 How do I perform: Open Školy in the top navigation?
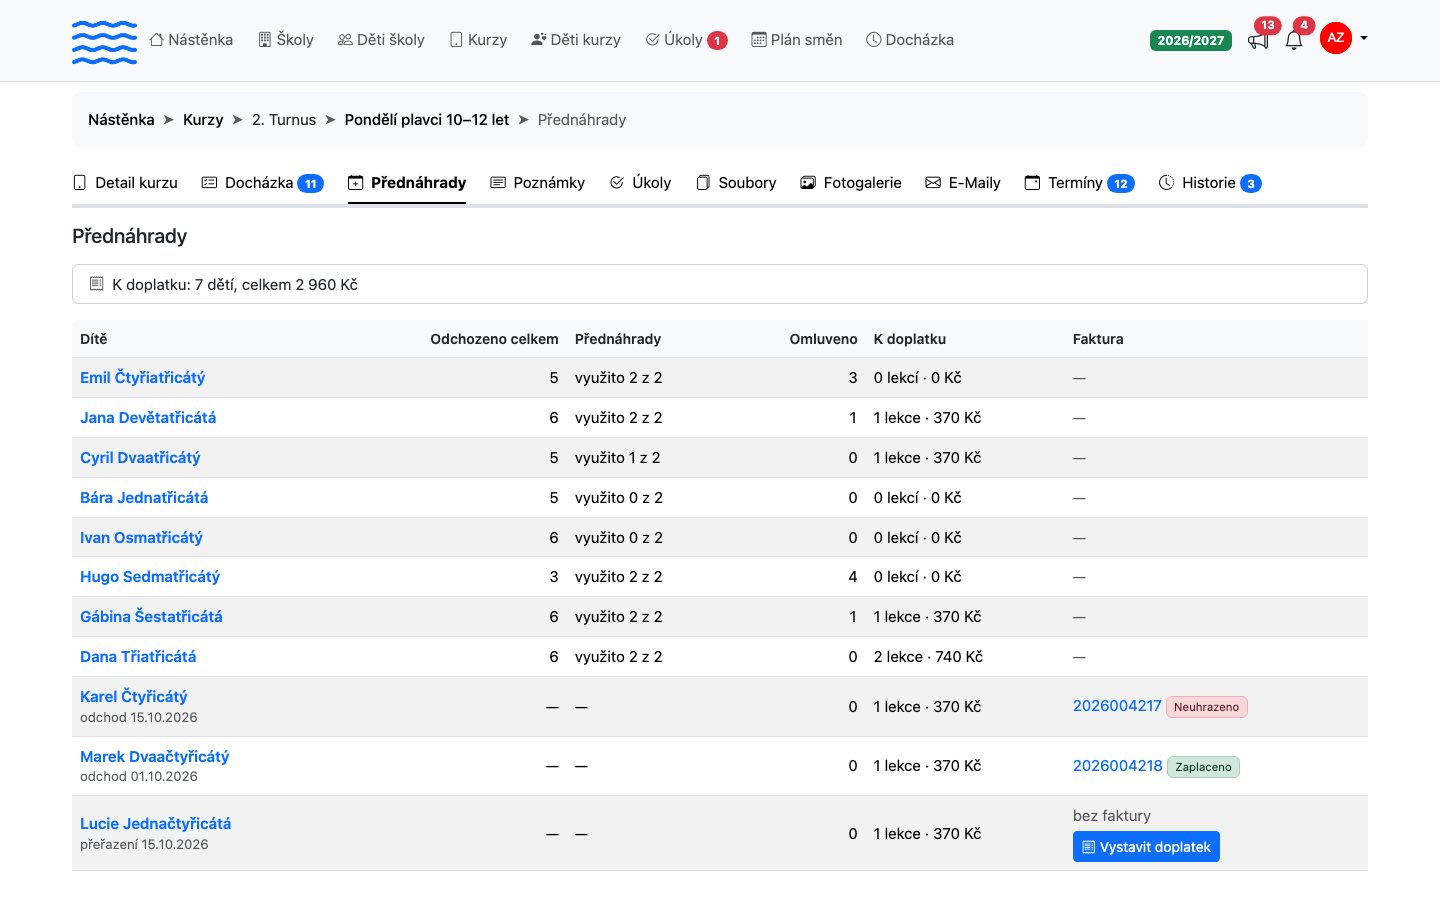(x=286, y=40)
